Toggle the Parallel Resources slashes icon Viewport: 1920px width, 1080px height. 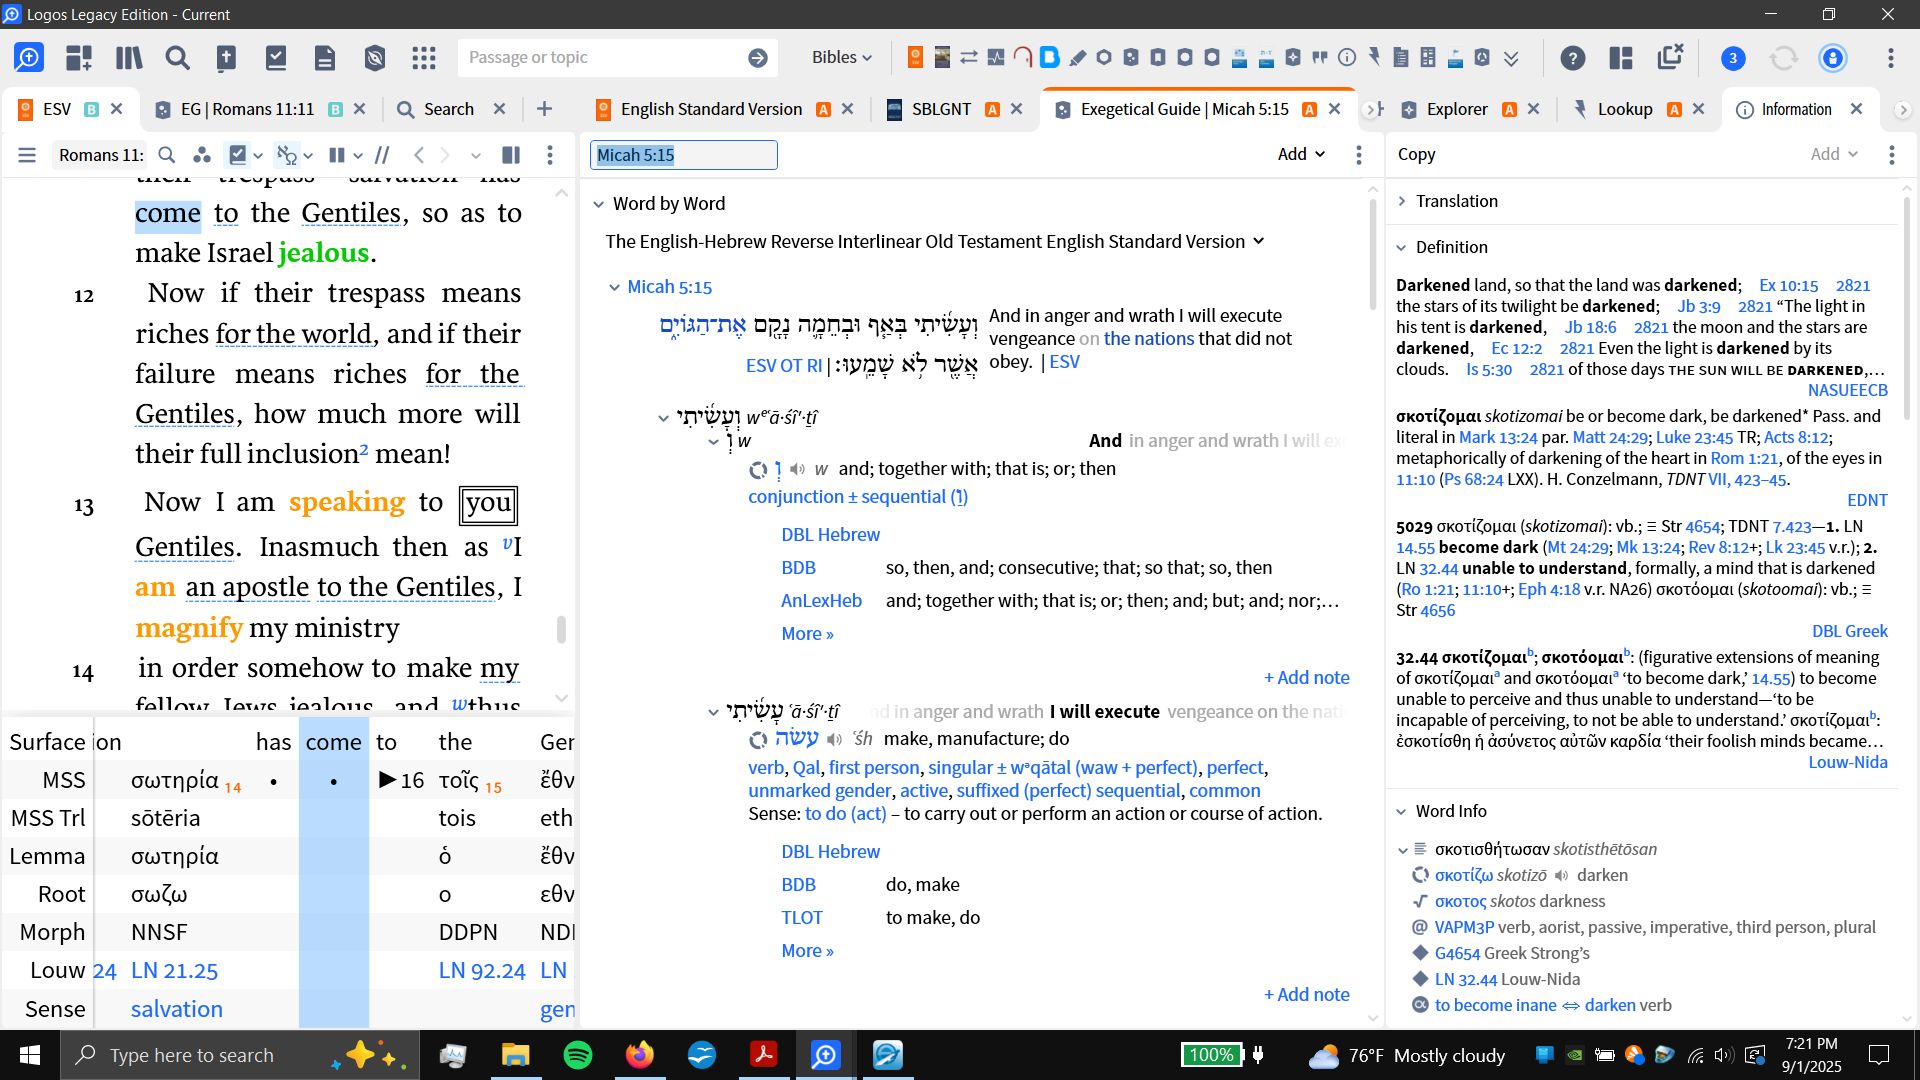(x=382, y=155)
